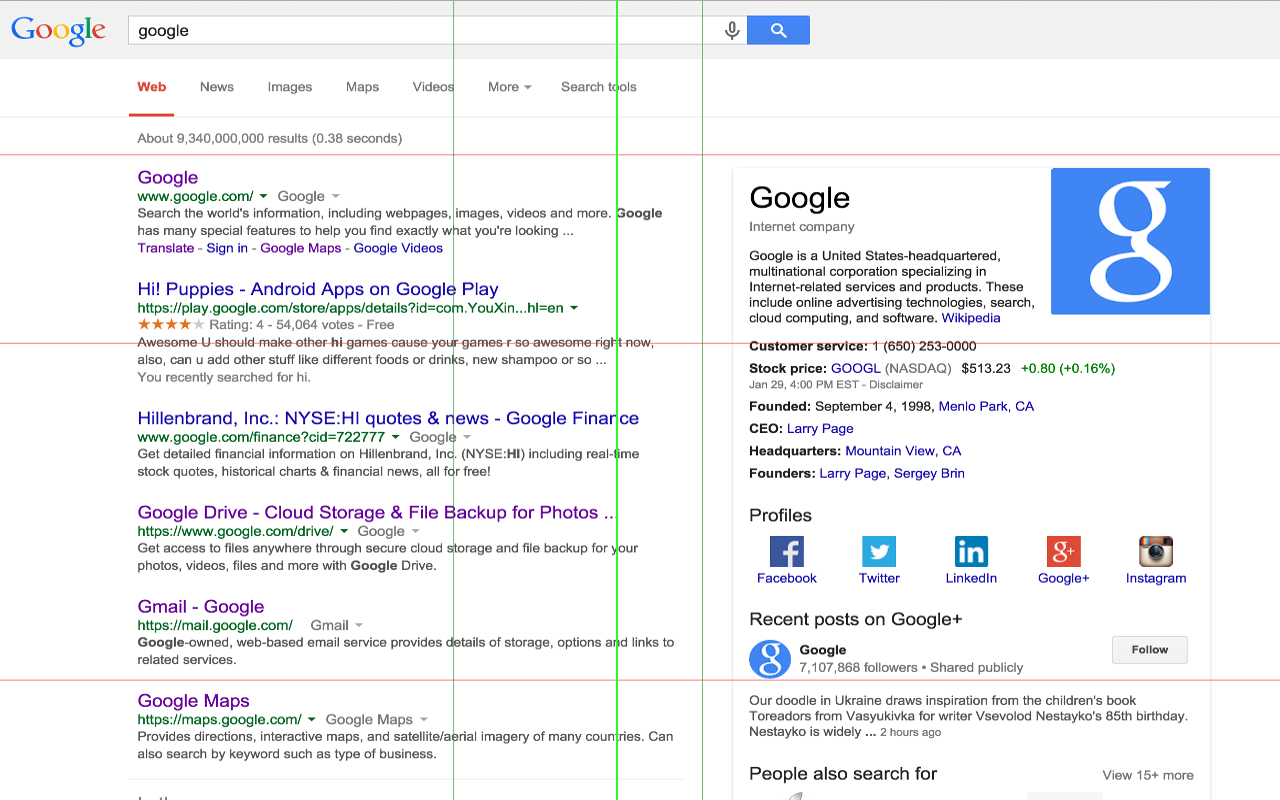Click the Follow button
This screenshot has width=1280, height=800.
tap(1149, 649)
